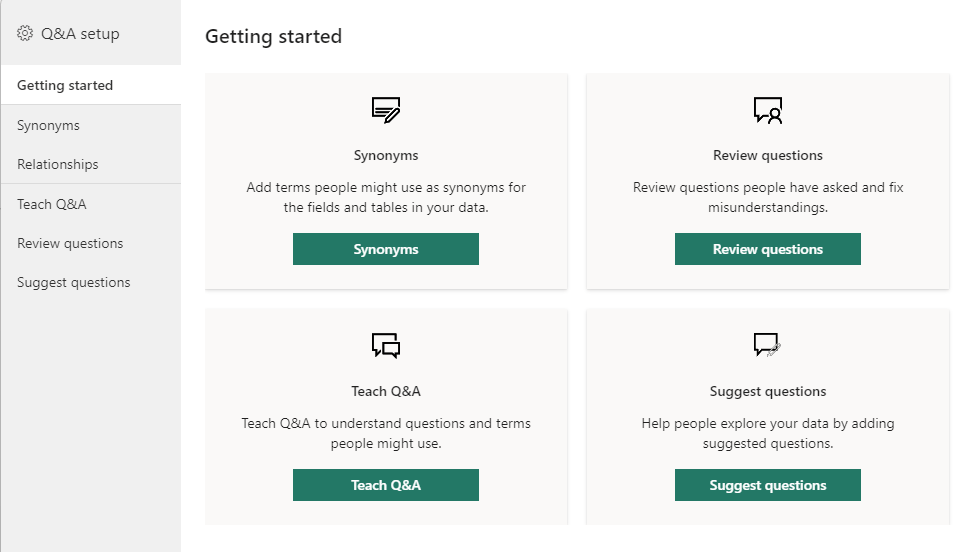Click the Suggest questions card heading text
963x552 pixels.
[768, 392]
